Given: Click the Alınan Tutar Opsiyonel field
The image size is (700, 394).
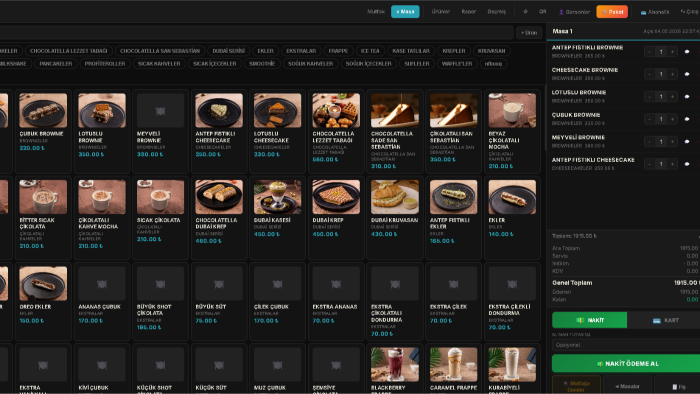Looking at the screenshot, I should (x=626, y=345).
